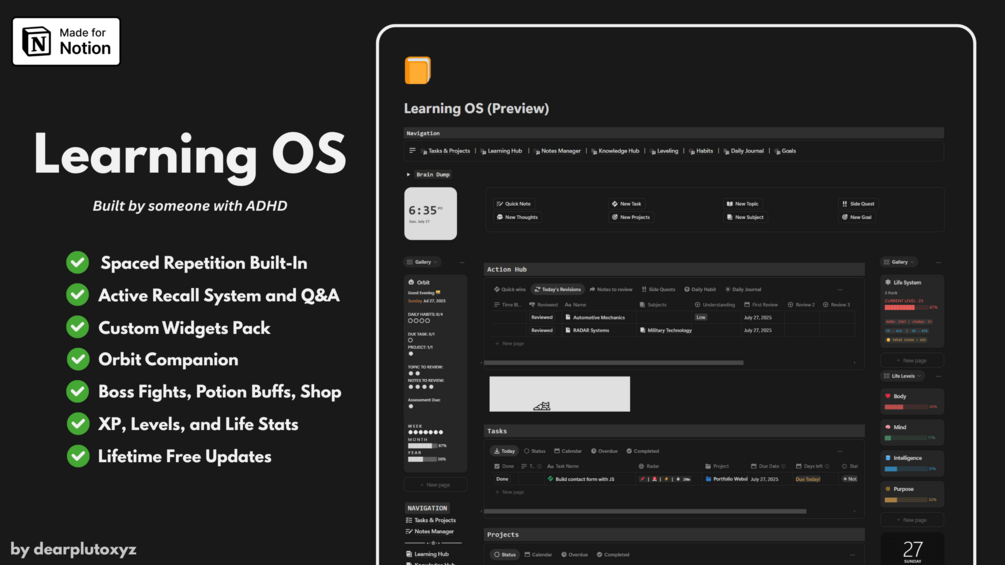Open Military Technology subject
The height and width of the screenshot is (565, 1005).
point(666,331)
